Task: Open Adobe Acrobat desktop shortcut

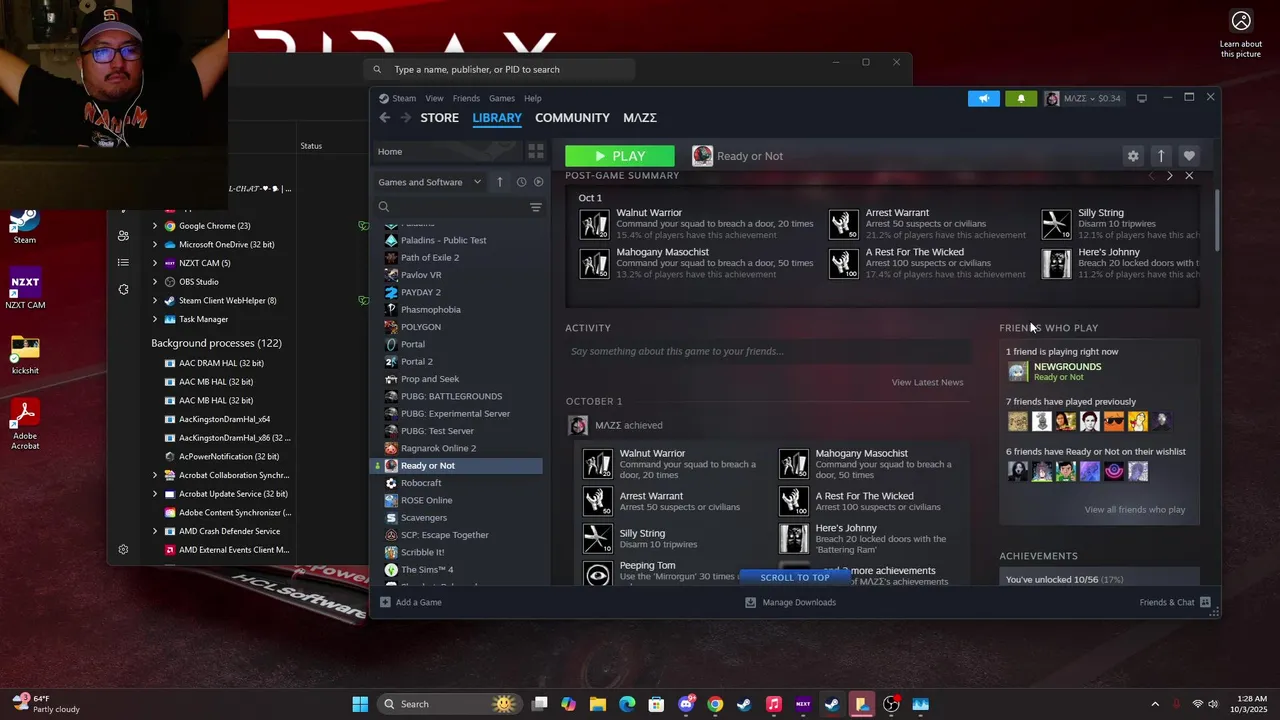Action: (x=25, y=425)
